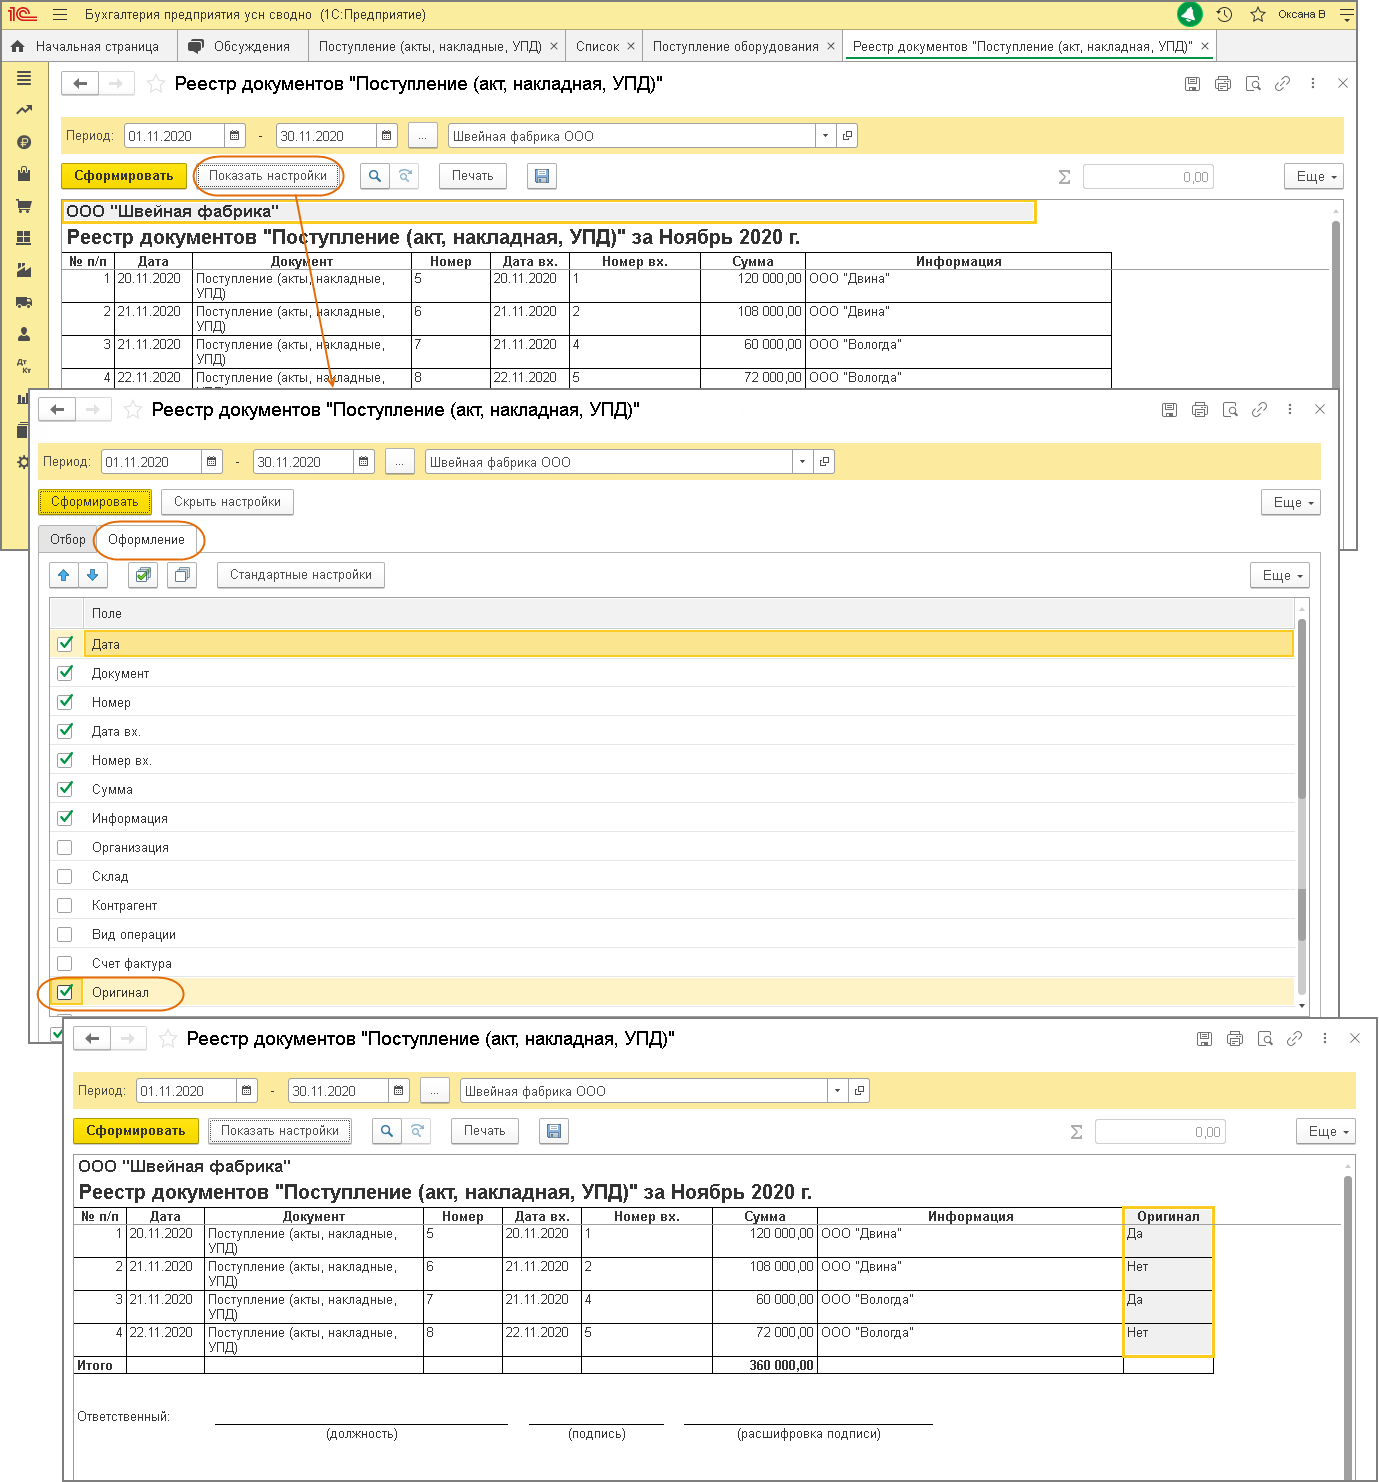Click find magnifier icon in bottom window toolbar

click(x=386, y=1131)
